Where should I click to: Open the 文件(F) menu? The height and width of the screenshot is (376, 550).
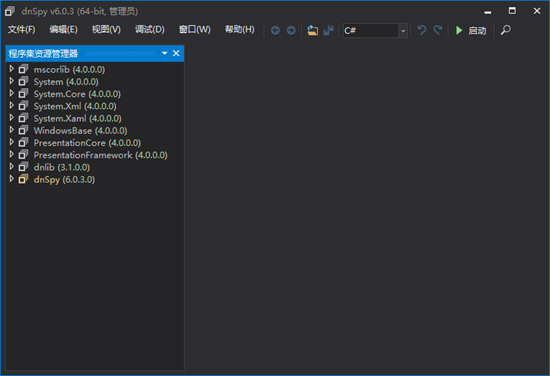21,29
